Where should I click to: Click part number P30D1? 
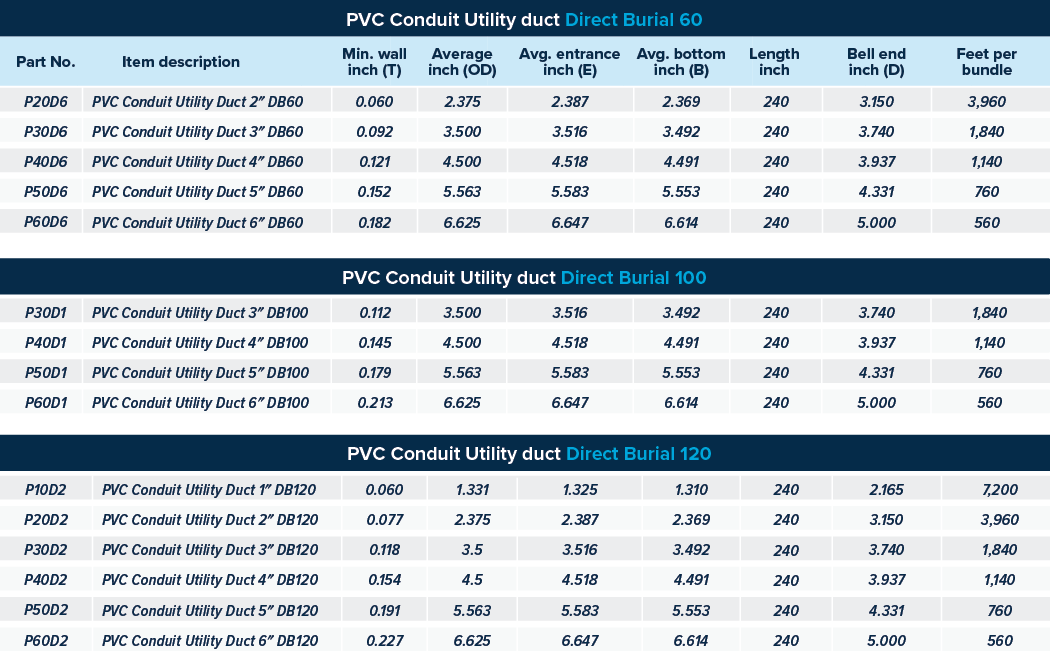[46, 313]
